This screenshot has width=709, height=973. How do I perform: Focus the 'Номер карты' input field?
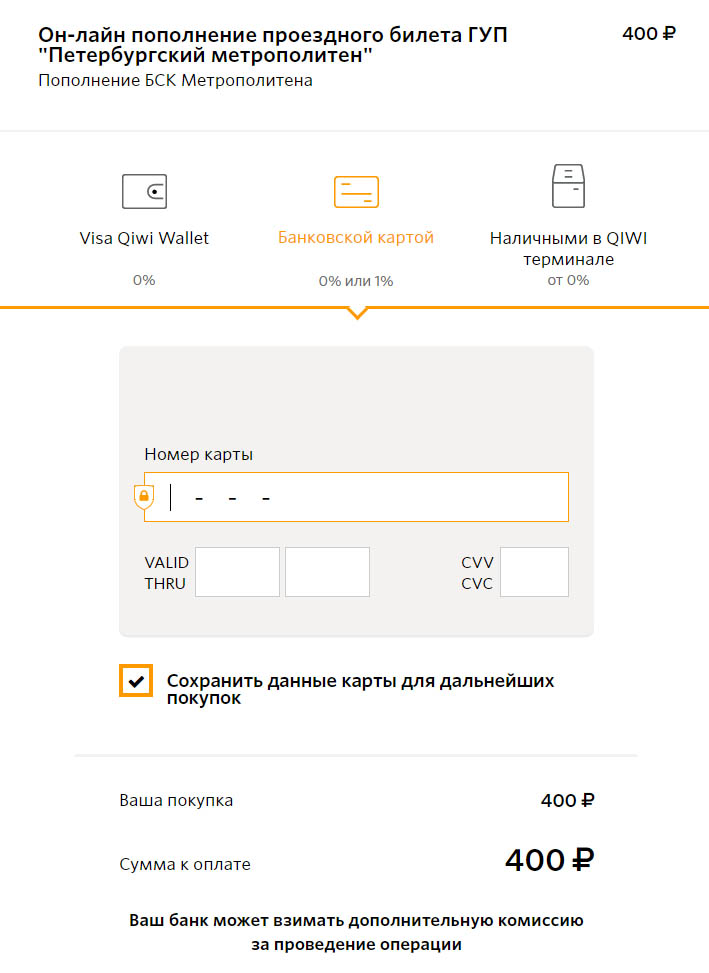coord(356,497)
